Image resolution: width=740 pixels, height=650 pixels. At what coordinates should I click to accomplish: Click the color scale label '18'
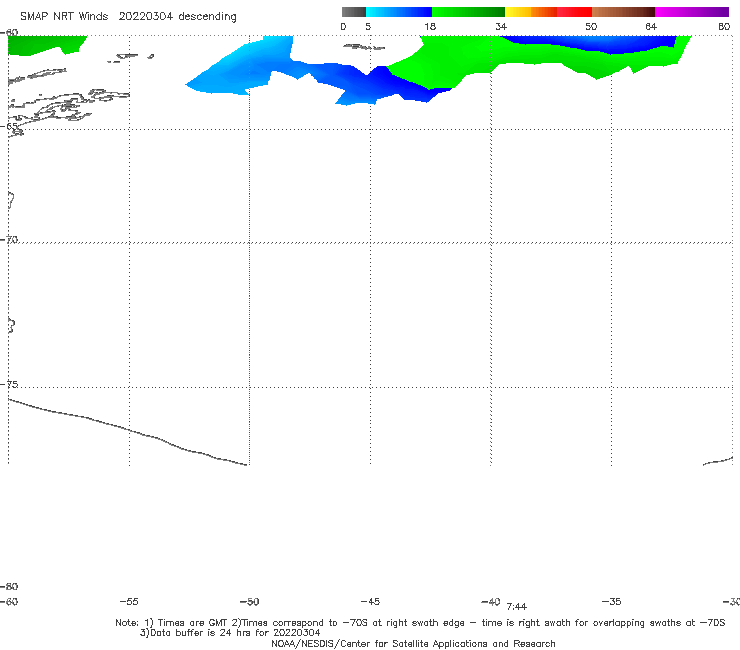(x=430, y=26)
